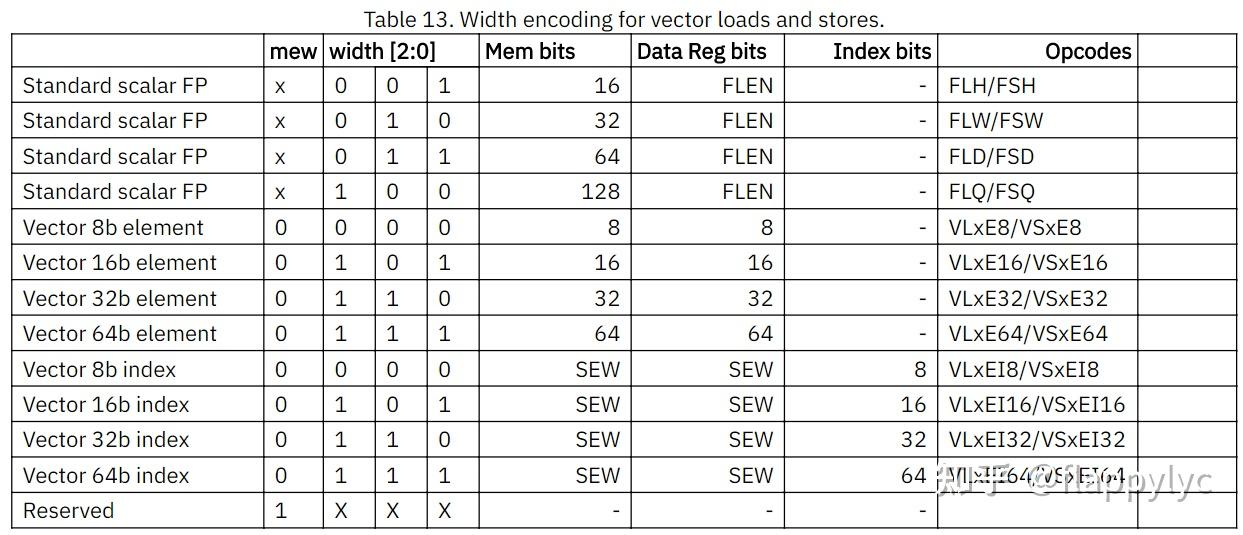The width and height of the screenshot is (1243, 535).
Task: Click the VLxE8/VSxE8 opcode cell
Action: point(1015,228)
